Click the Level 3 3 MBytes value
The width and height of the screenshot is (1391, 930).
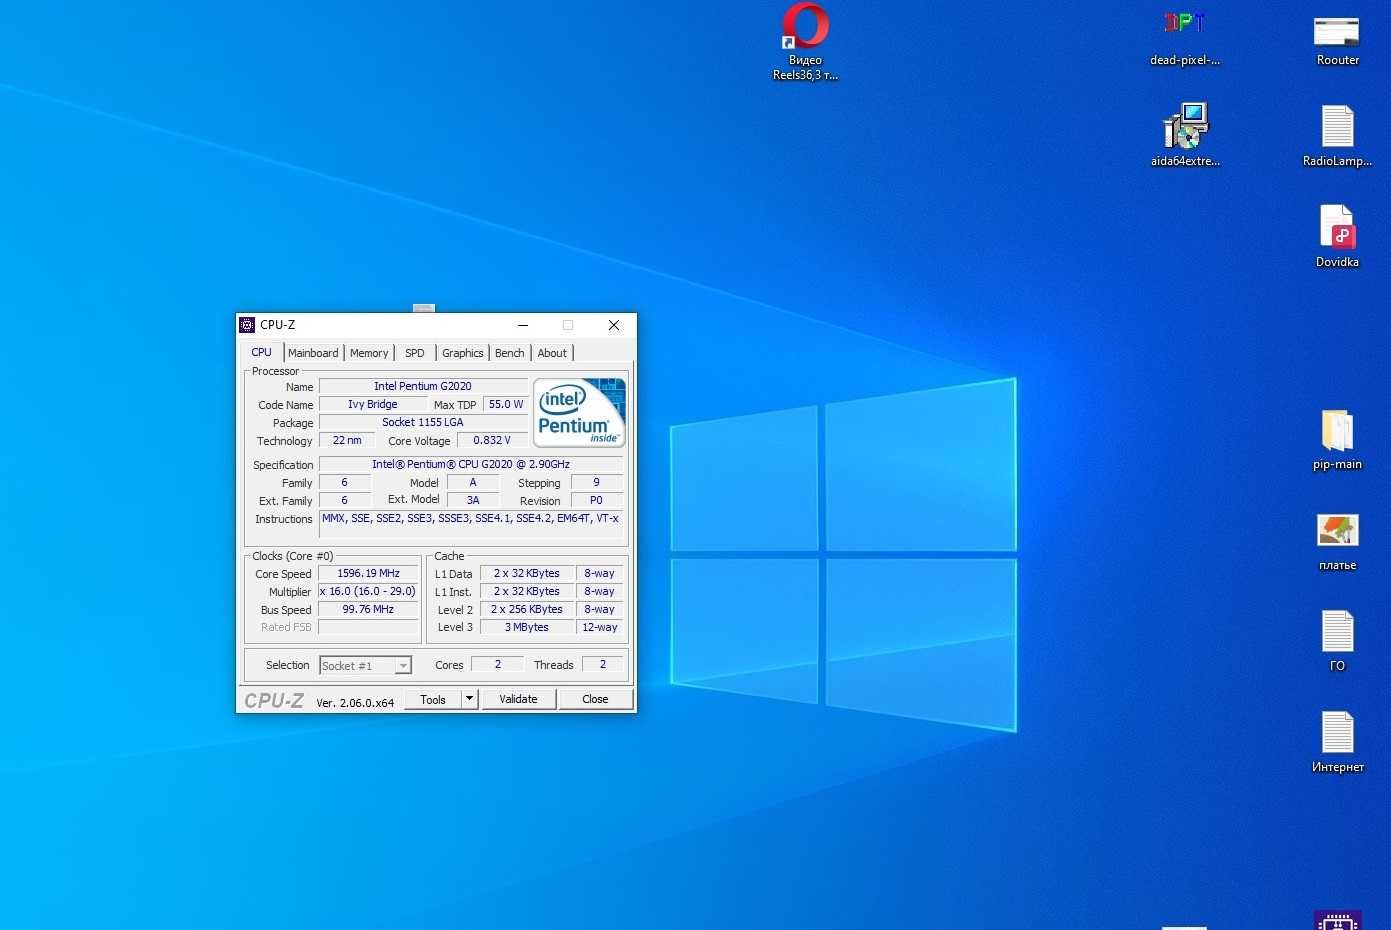coord(527,627)
